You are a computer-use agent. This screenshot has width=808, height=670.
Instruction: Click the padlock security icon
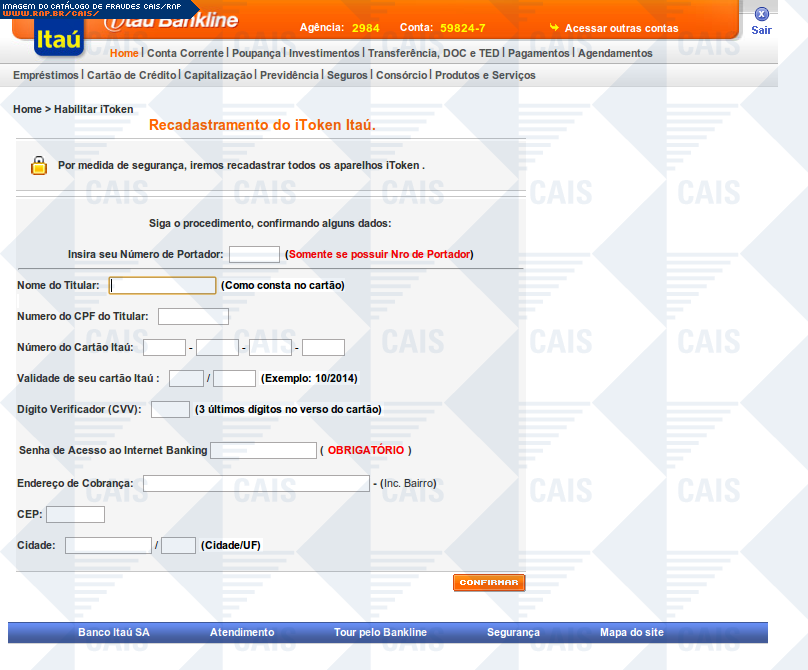click(38, 165)
